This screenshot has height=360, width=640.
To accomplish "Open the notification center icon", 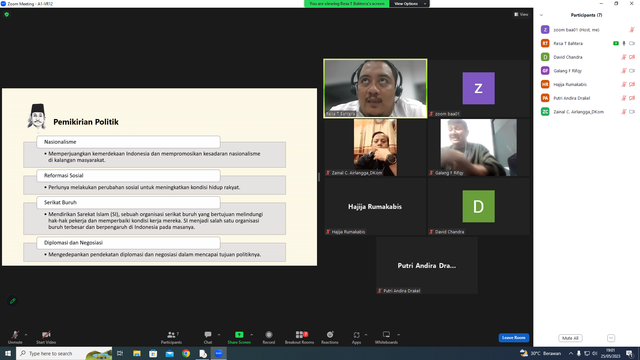I will [630, 353].
